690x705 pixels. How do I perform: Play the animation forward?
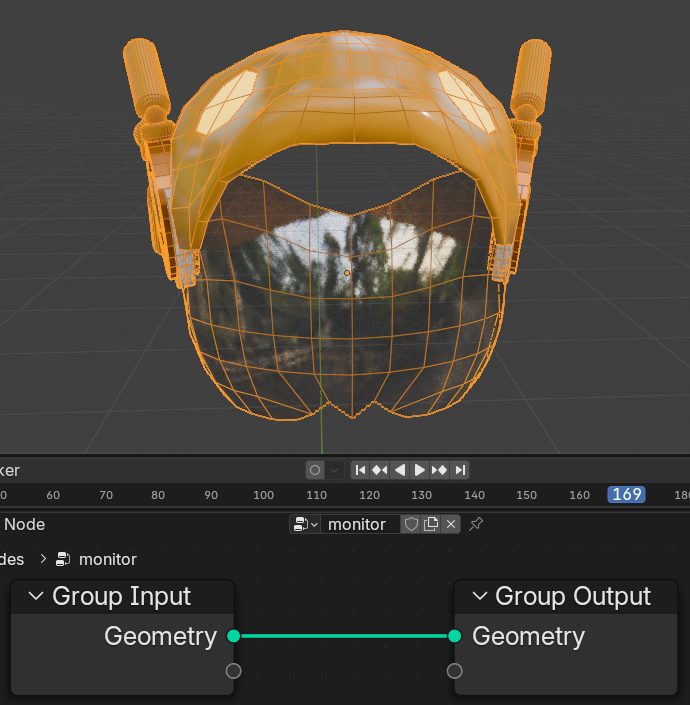[420, 470]
